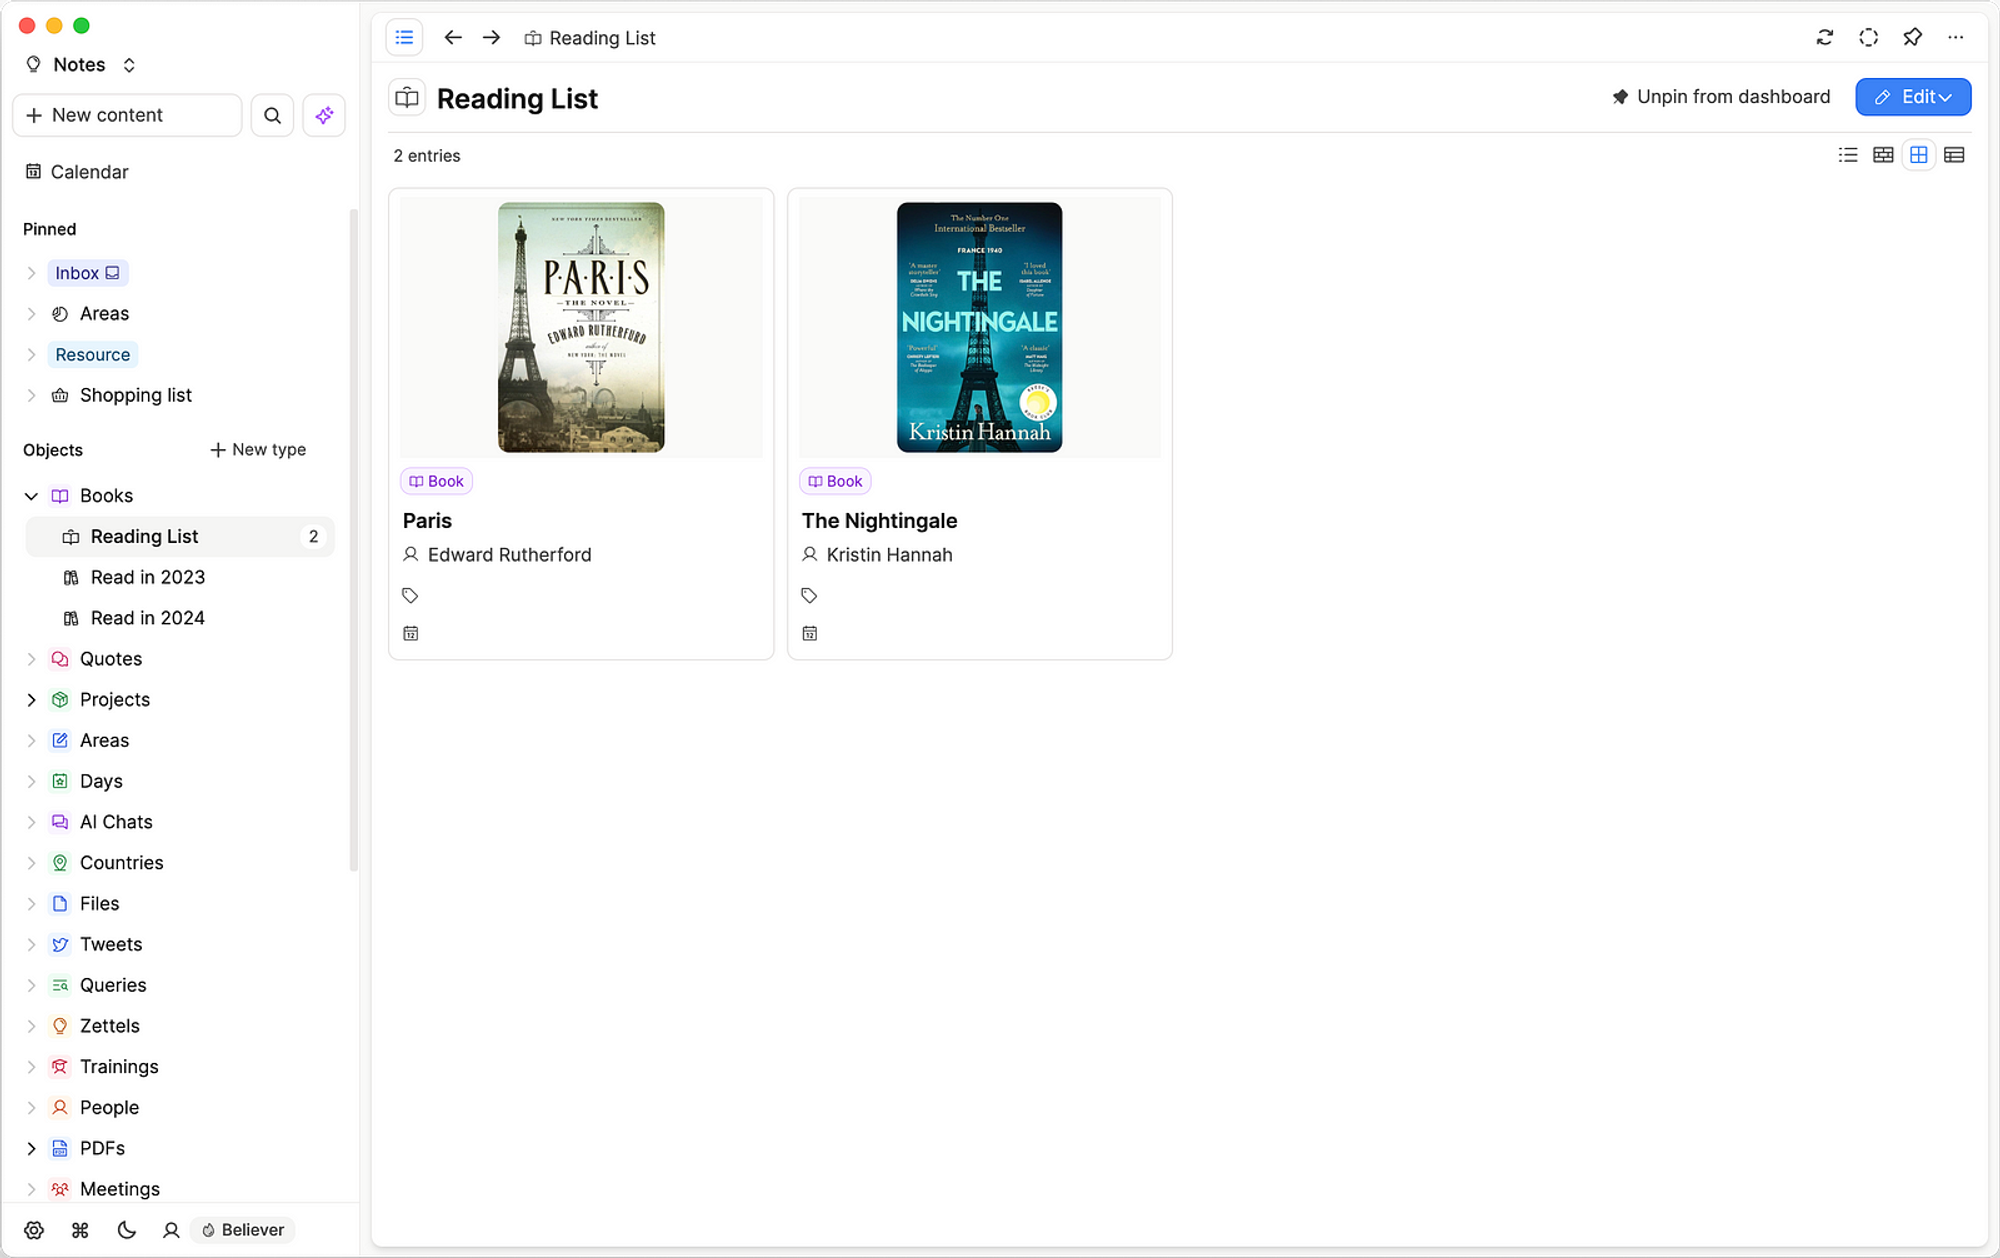Image resolution: width=2000 pixels, height=1258 pixels.
Task: Click The Nightingale cover thumbnail
Action: tap(979, 327)
